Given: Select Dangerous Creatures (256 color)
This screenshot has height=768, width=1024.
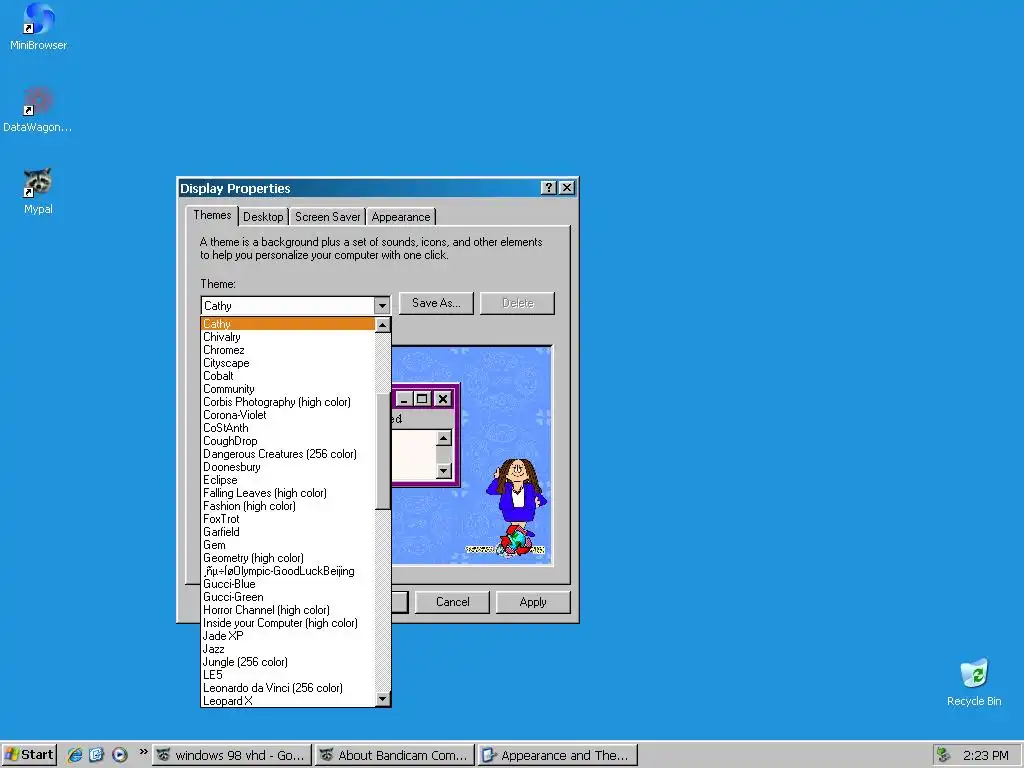Looking at the screenshot, I should click(288, 454).
